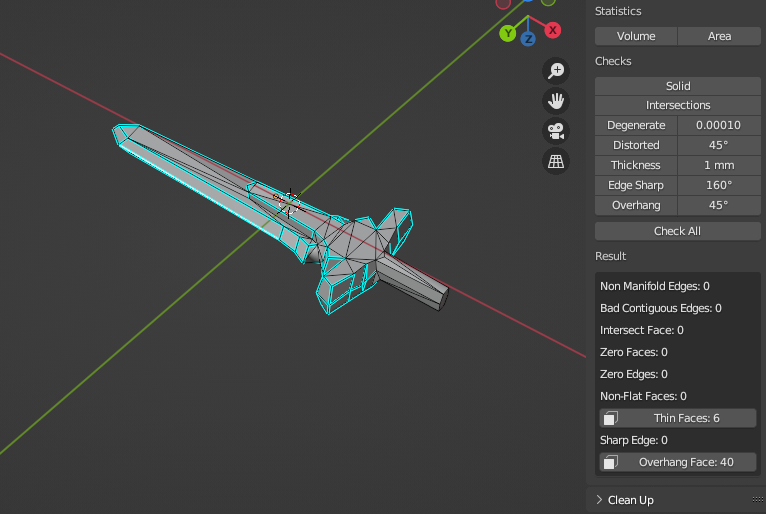
Task: Edit the Distorted angle 45° field
Action: tap(719, 145)
